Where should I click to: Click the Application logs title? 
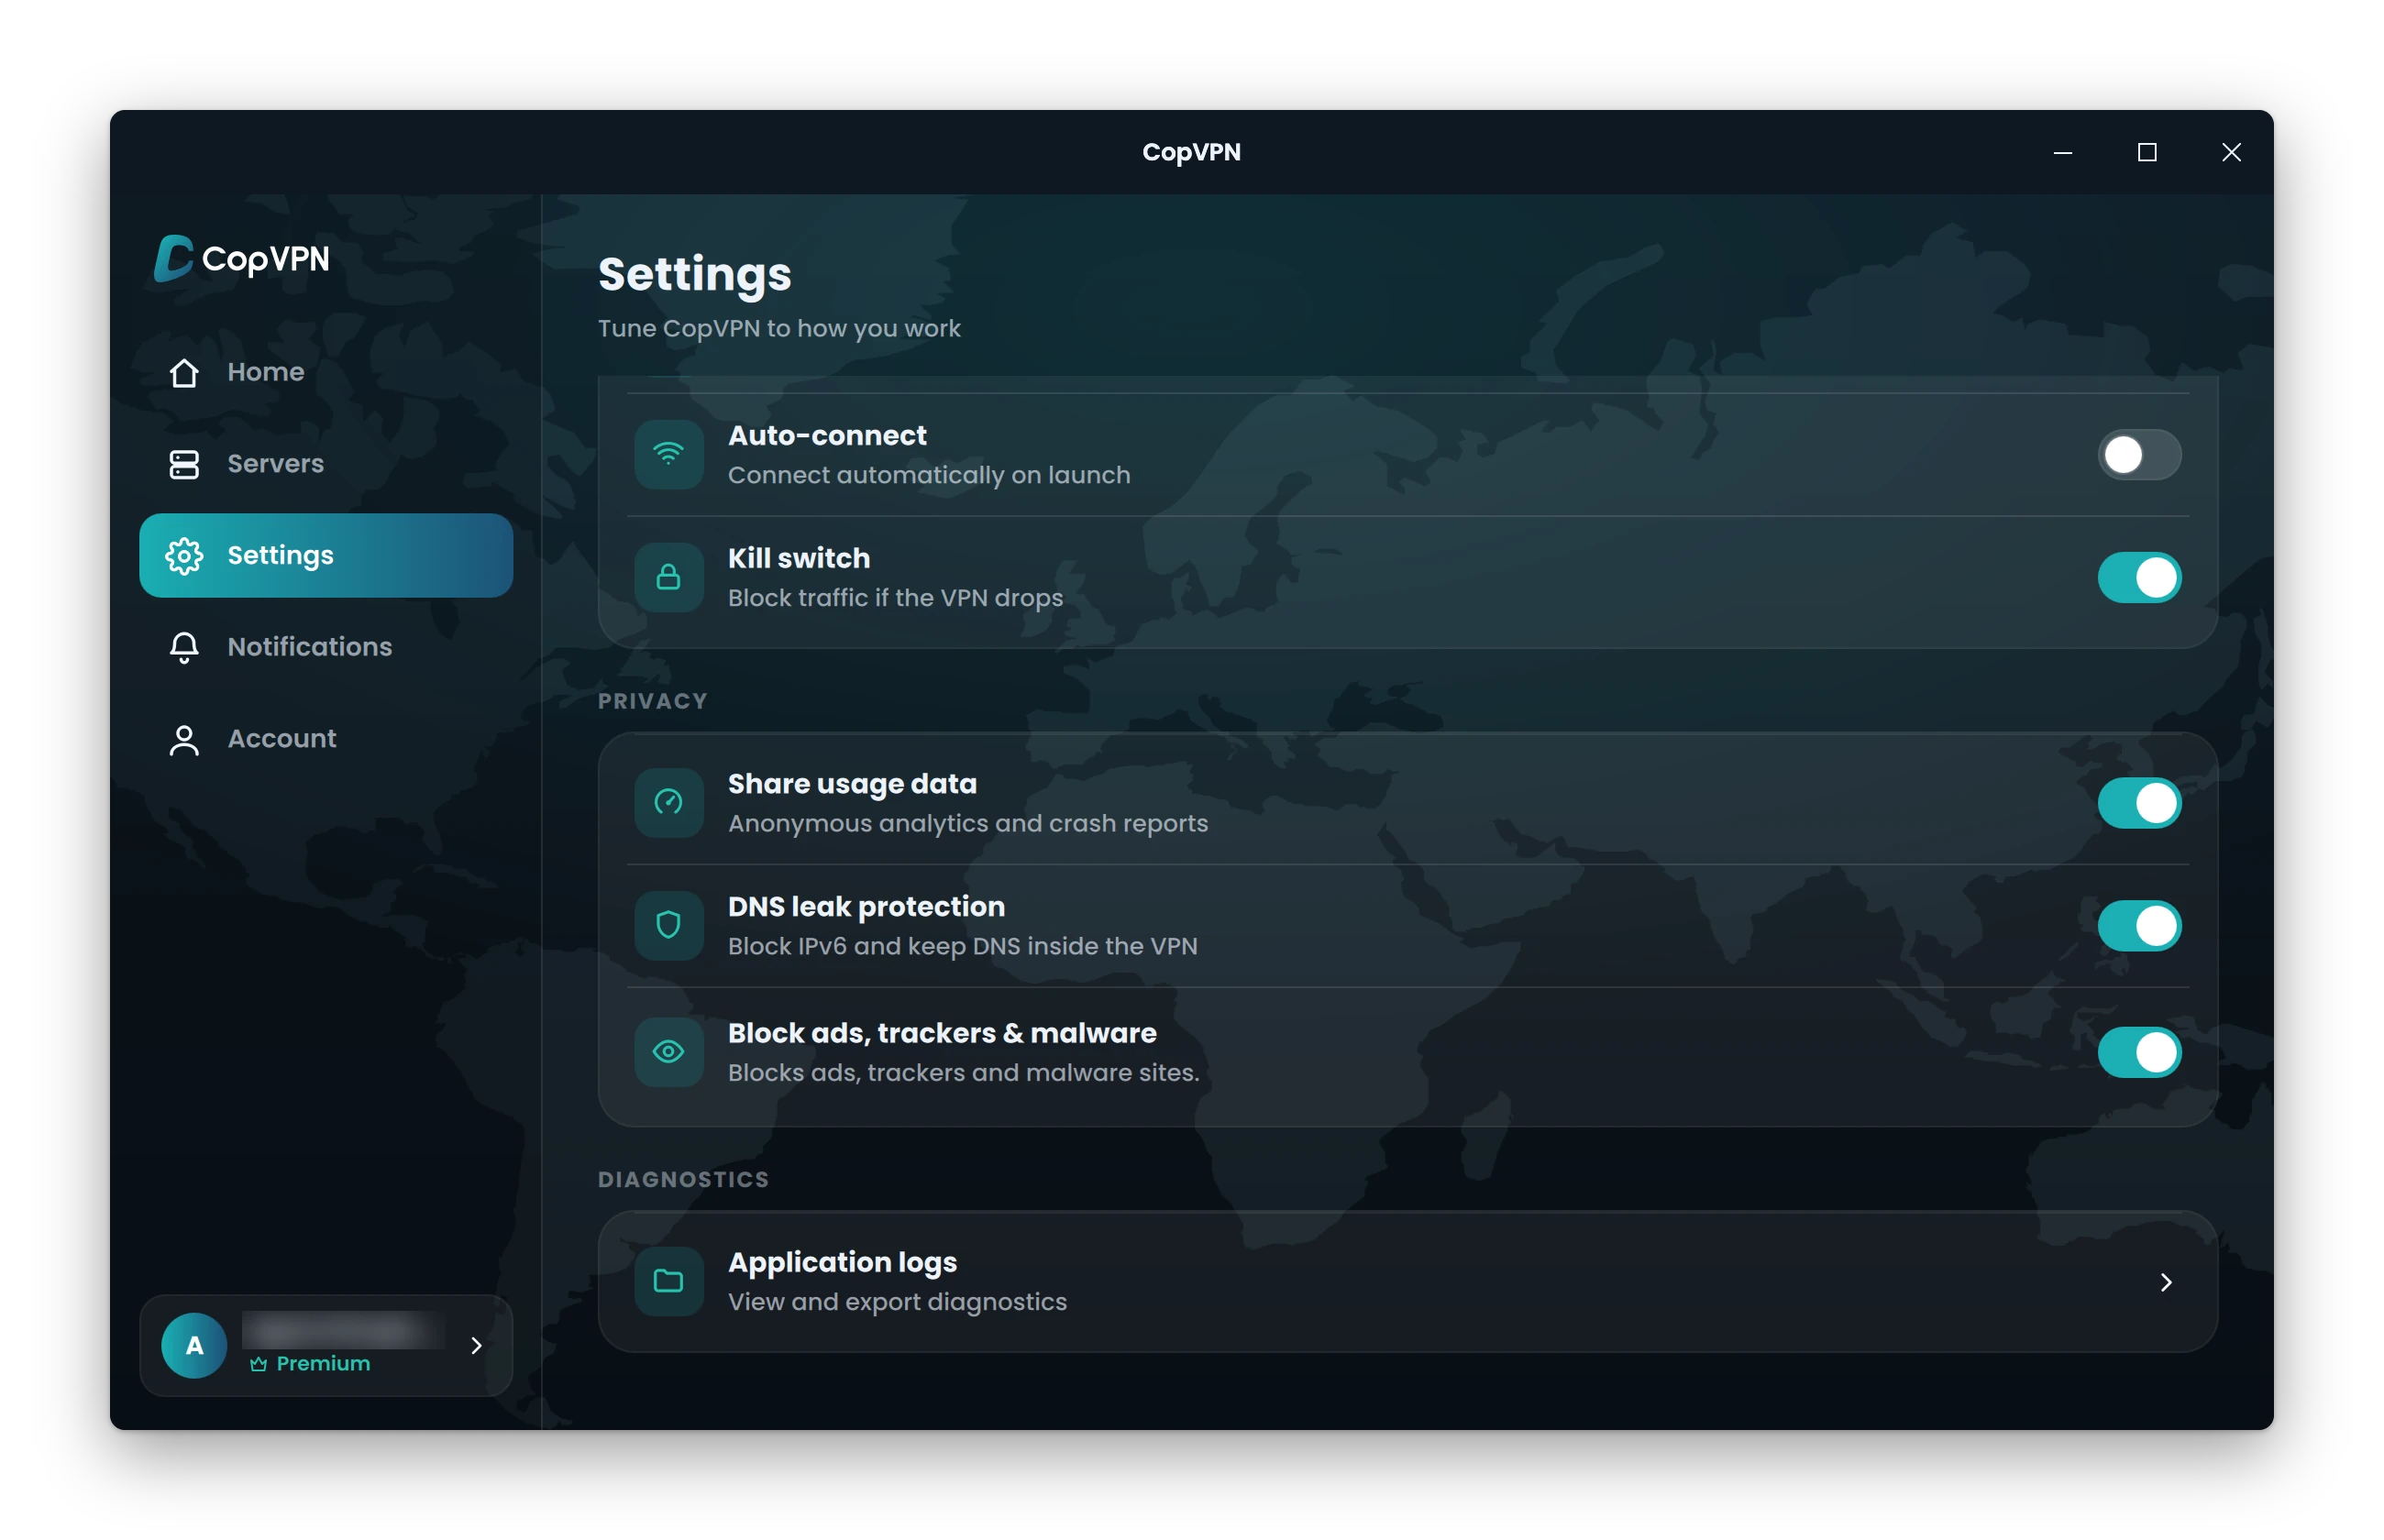click(x=842, y=1262)
